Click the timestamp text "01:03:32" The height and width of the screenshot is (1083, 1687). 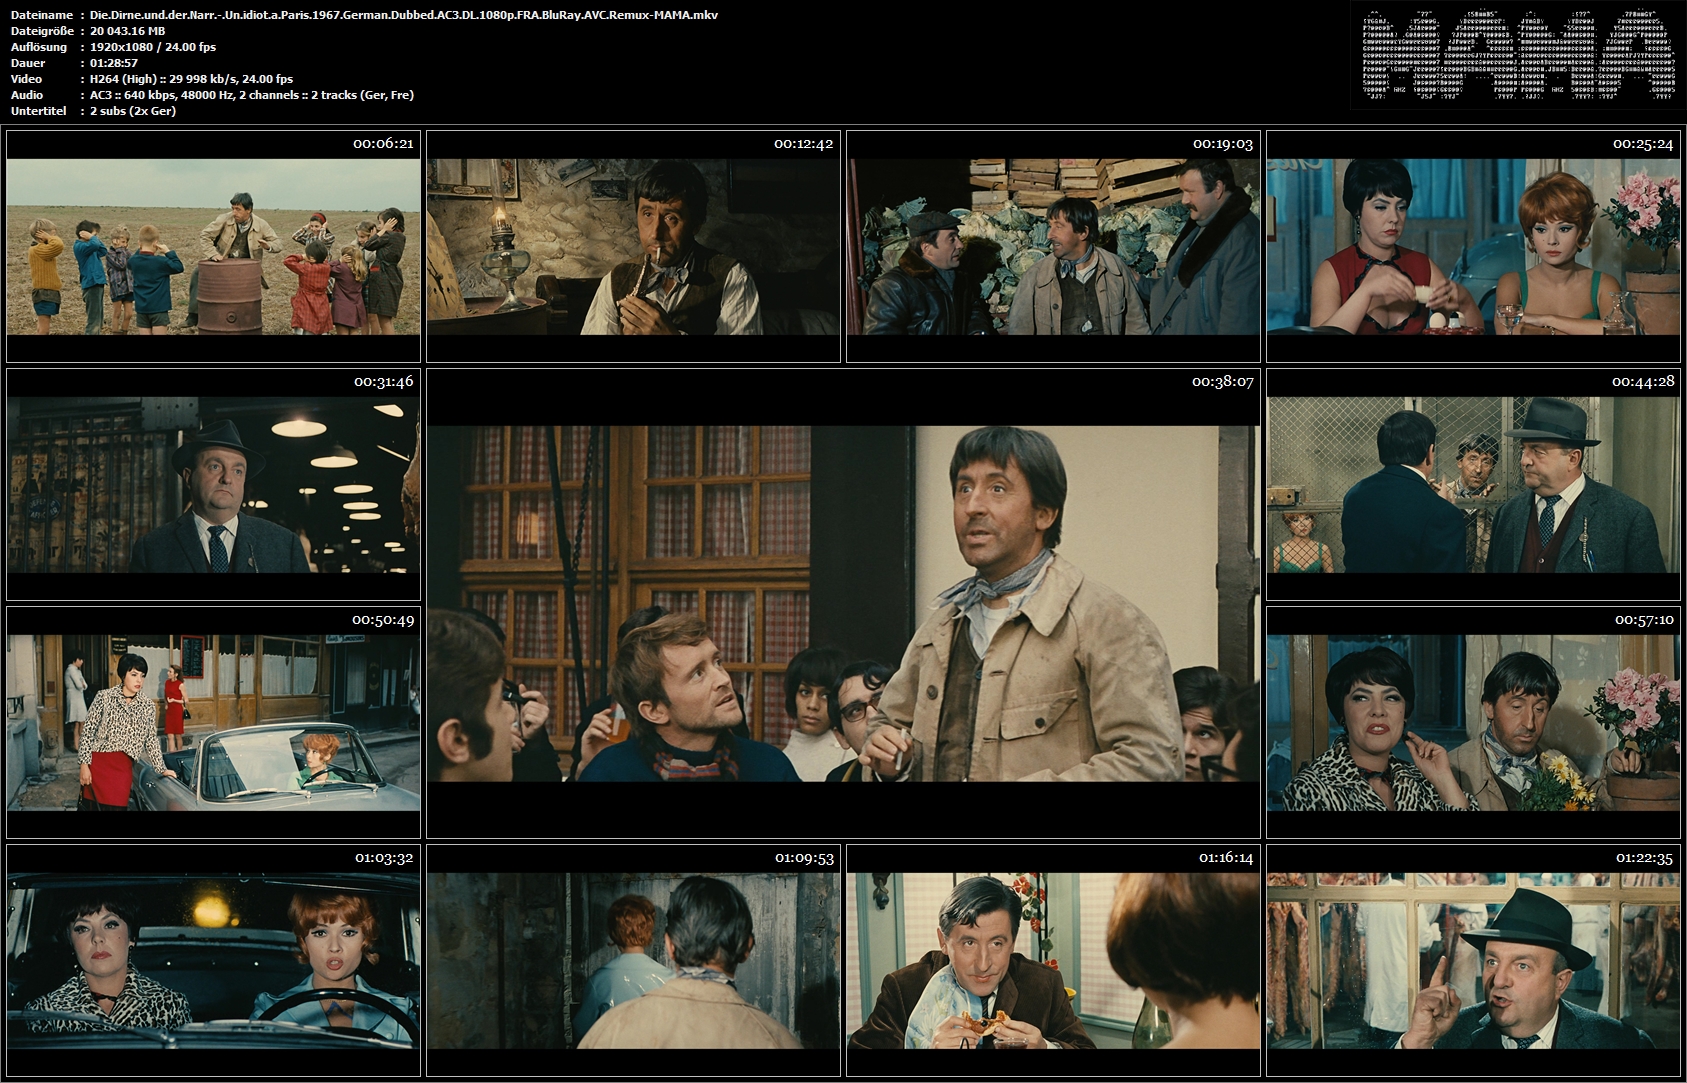[x=383, y=857]
